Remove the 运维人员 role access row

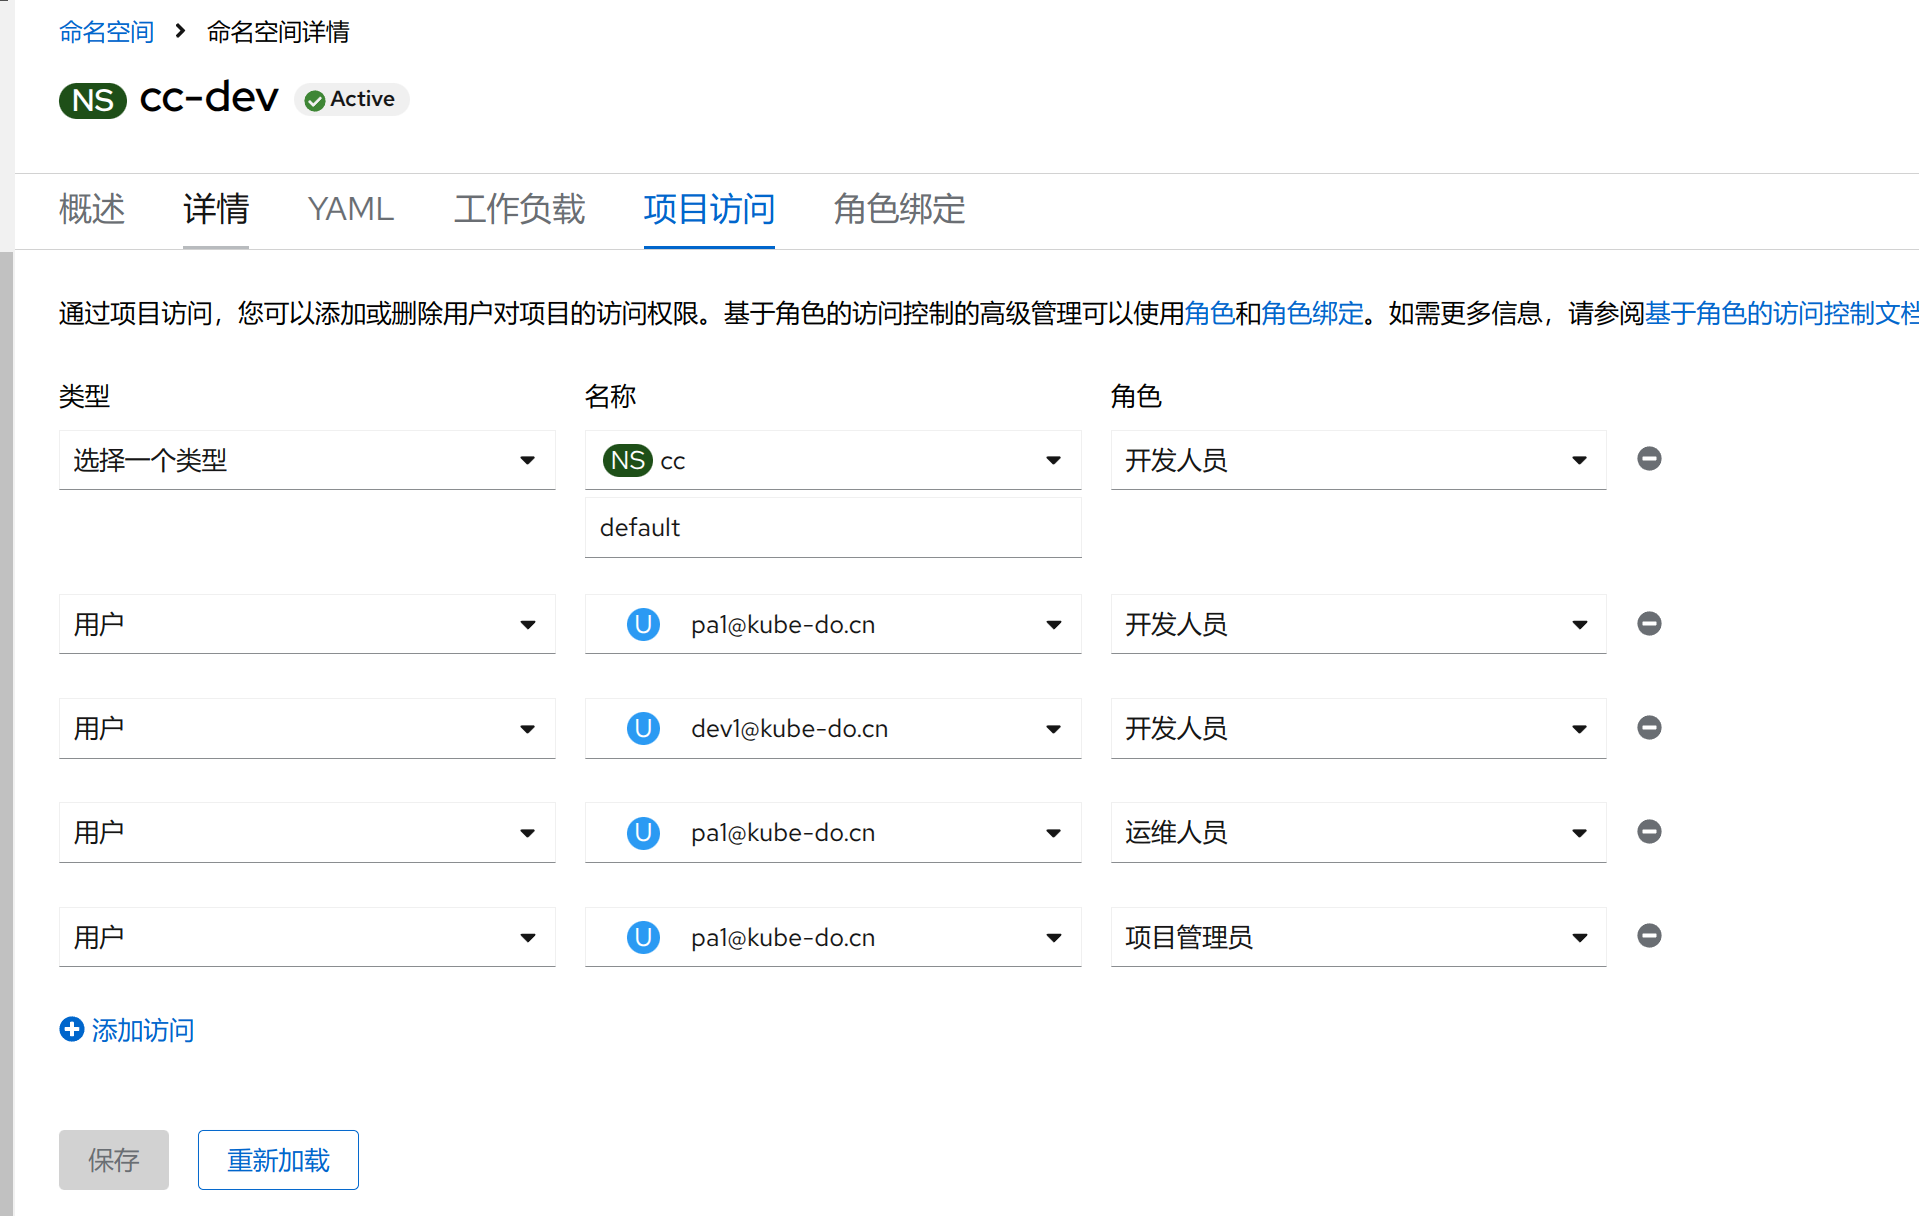tap(1649, 832)
